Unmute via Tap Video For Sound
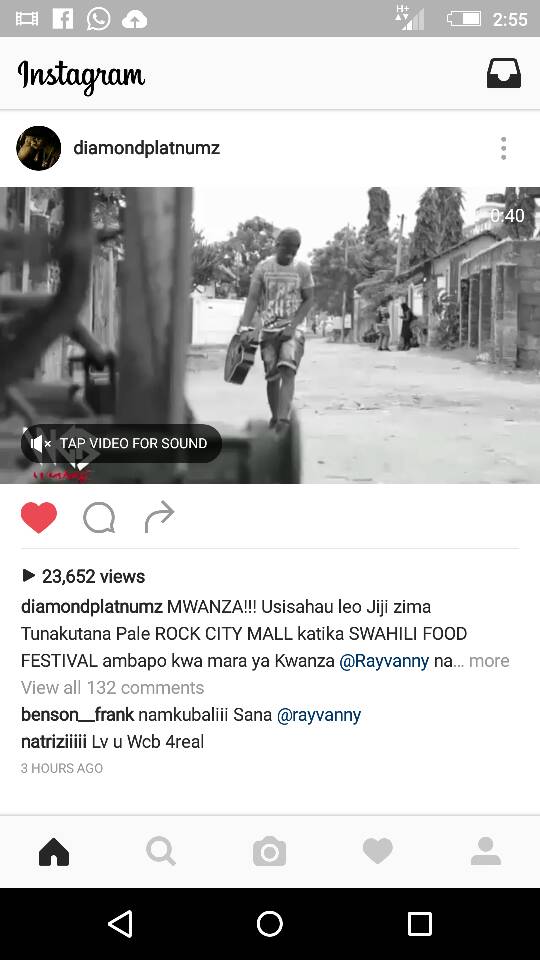This screenshot has height=960, width=540. pyautogui.click(x=121, y=443)
